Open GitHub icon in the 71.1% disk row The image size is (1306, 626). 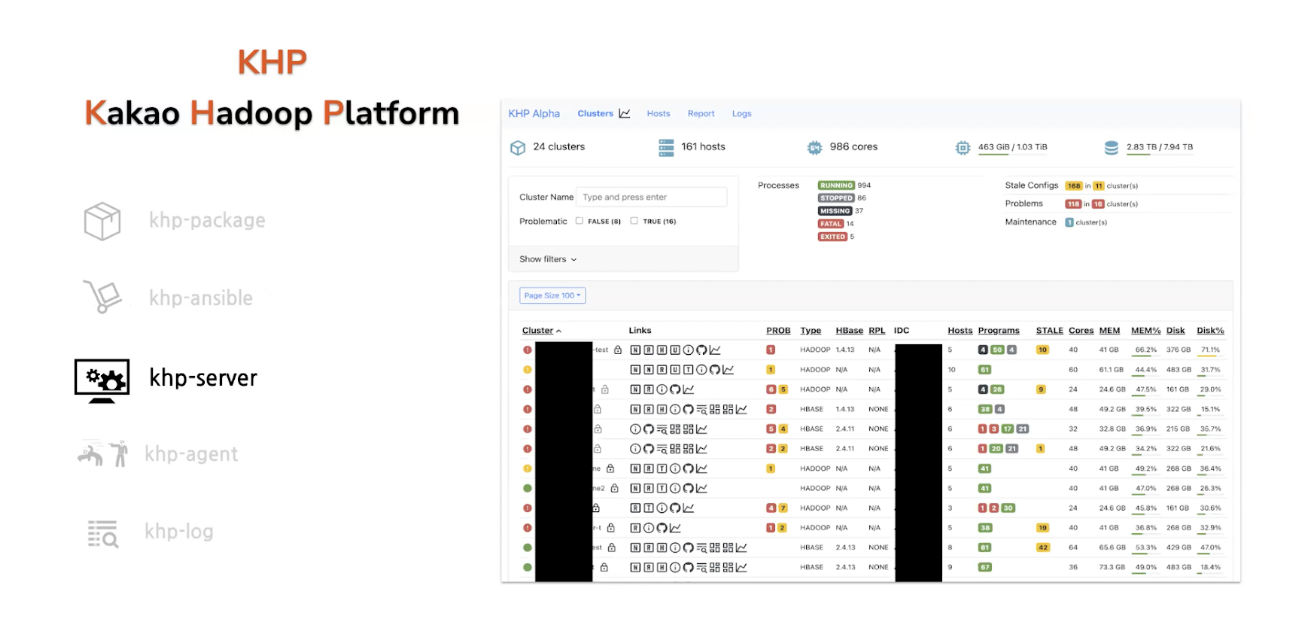(x=701, y=350)
